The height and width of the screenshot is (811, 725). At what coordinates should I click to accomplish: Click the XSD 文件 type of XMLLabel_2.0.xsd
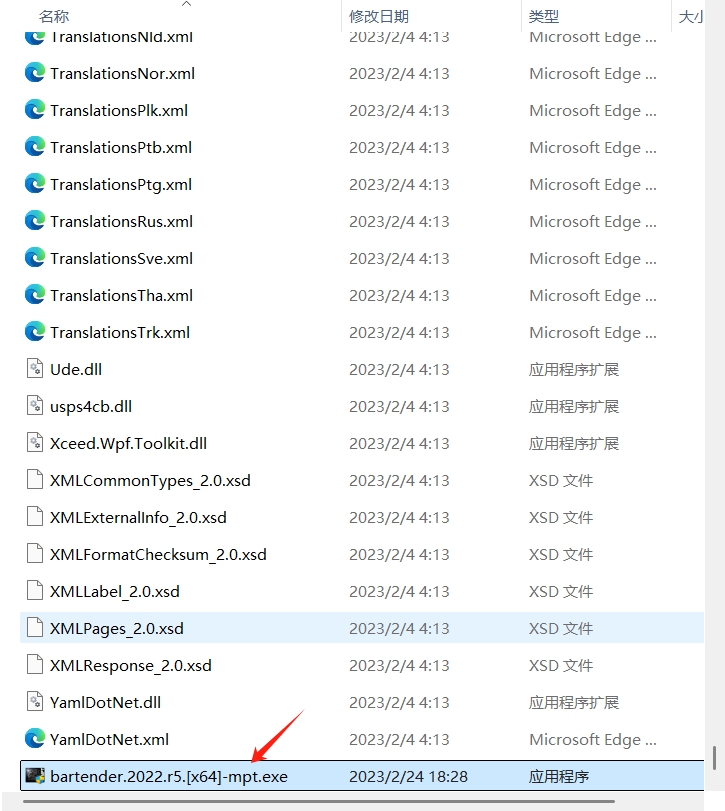[x=561, y=591]
